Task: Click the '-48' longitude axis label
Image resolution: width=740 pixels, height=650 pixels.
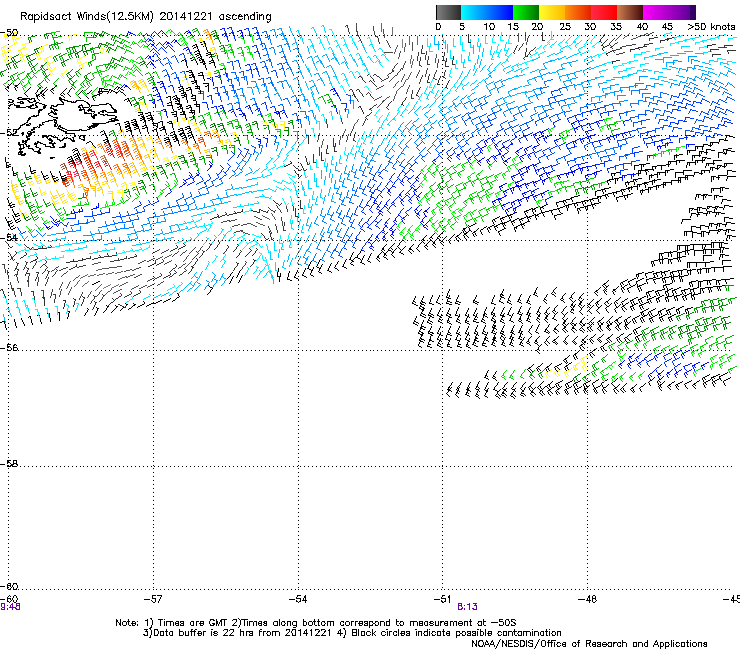Action: 588,599
